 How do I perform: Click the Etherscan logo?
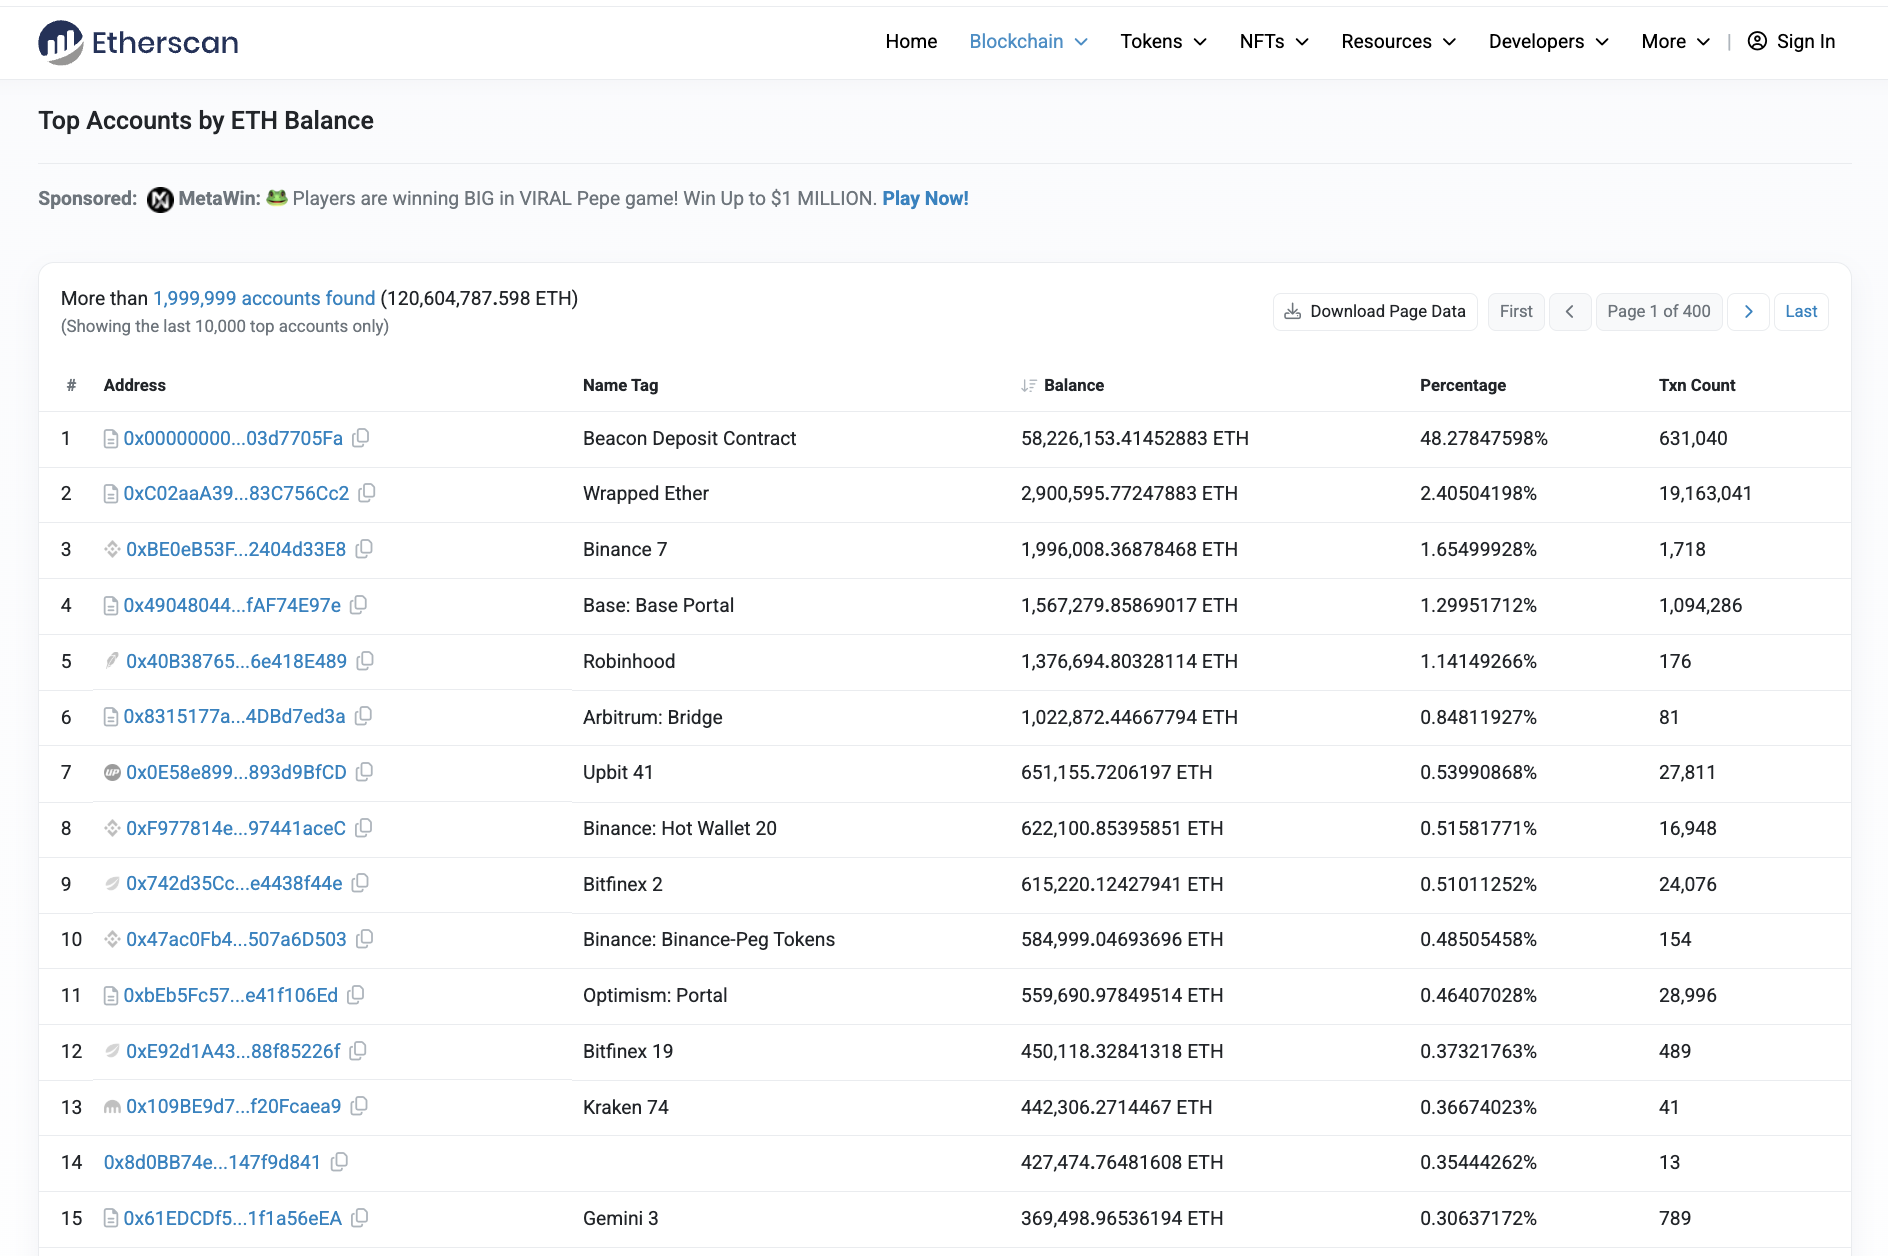[x=138, y=42]
